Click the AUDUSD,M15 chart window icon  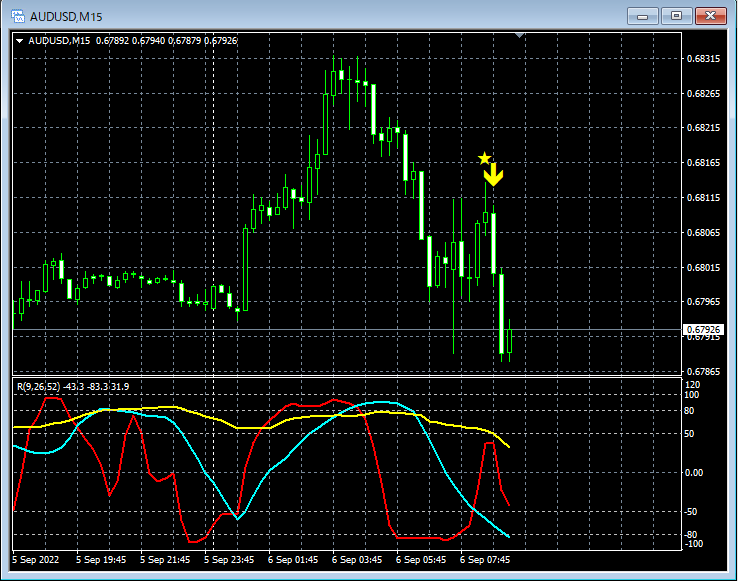17,16
